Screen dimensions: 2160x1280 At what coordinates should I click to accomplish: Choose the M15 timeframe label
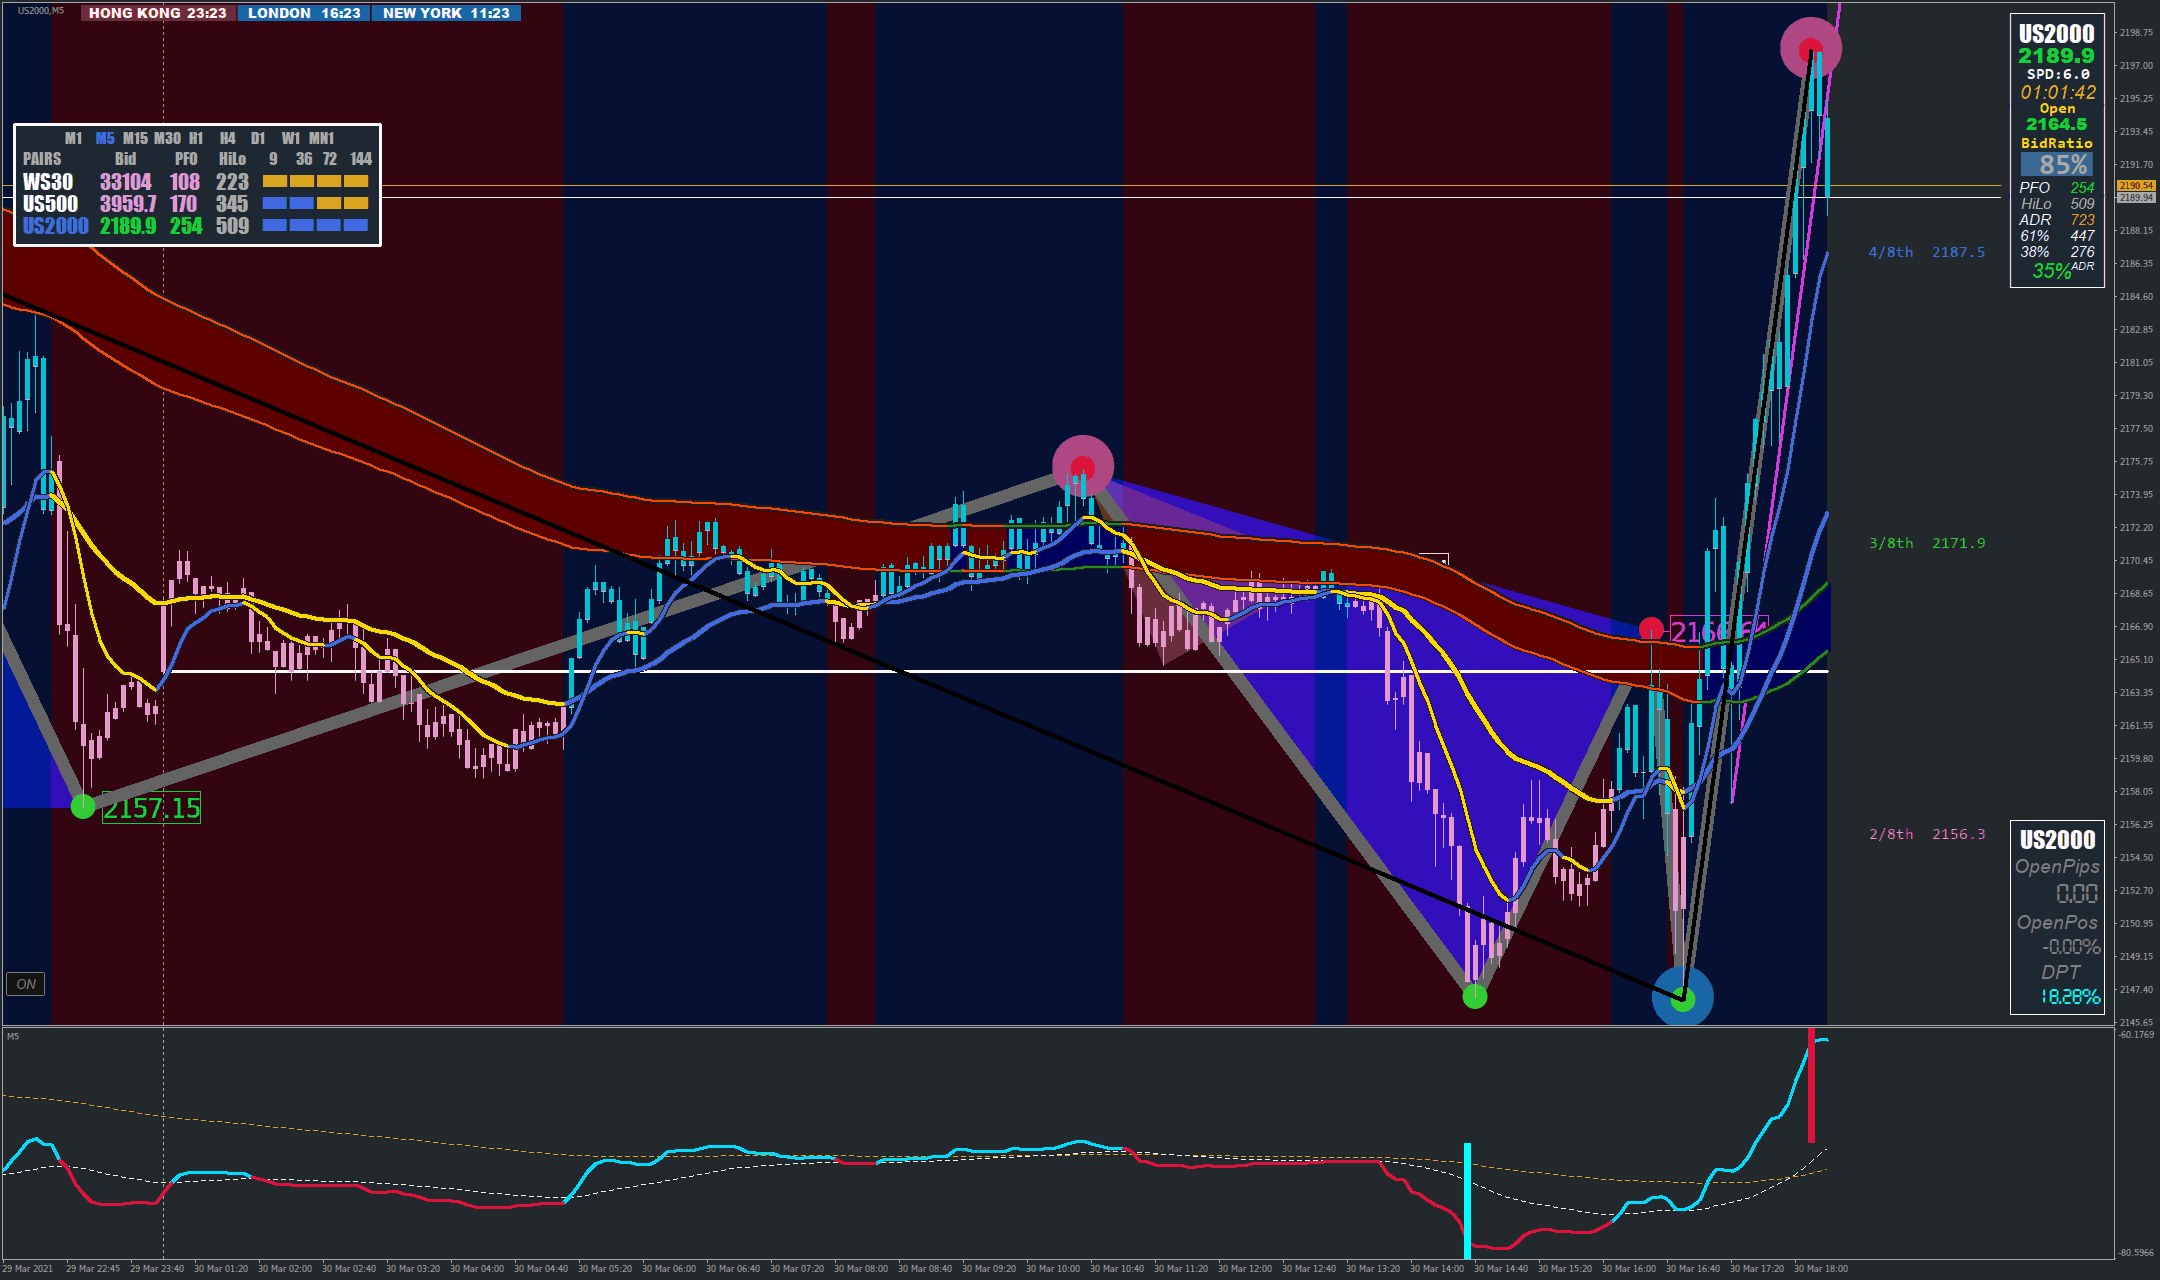pos(135,138)
